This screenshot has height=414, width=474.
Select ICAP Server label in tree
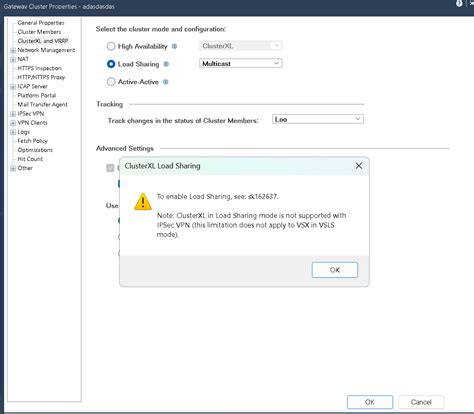pyautogui.click(x=33, y=86)
